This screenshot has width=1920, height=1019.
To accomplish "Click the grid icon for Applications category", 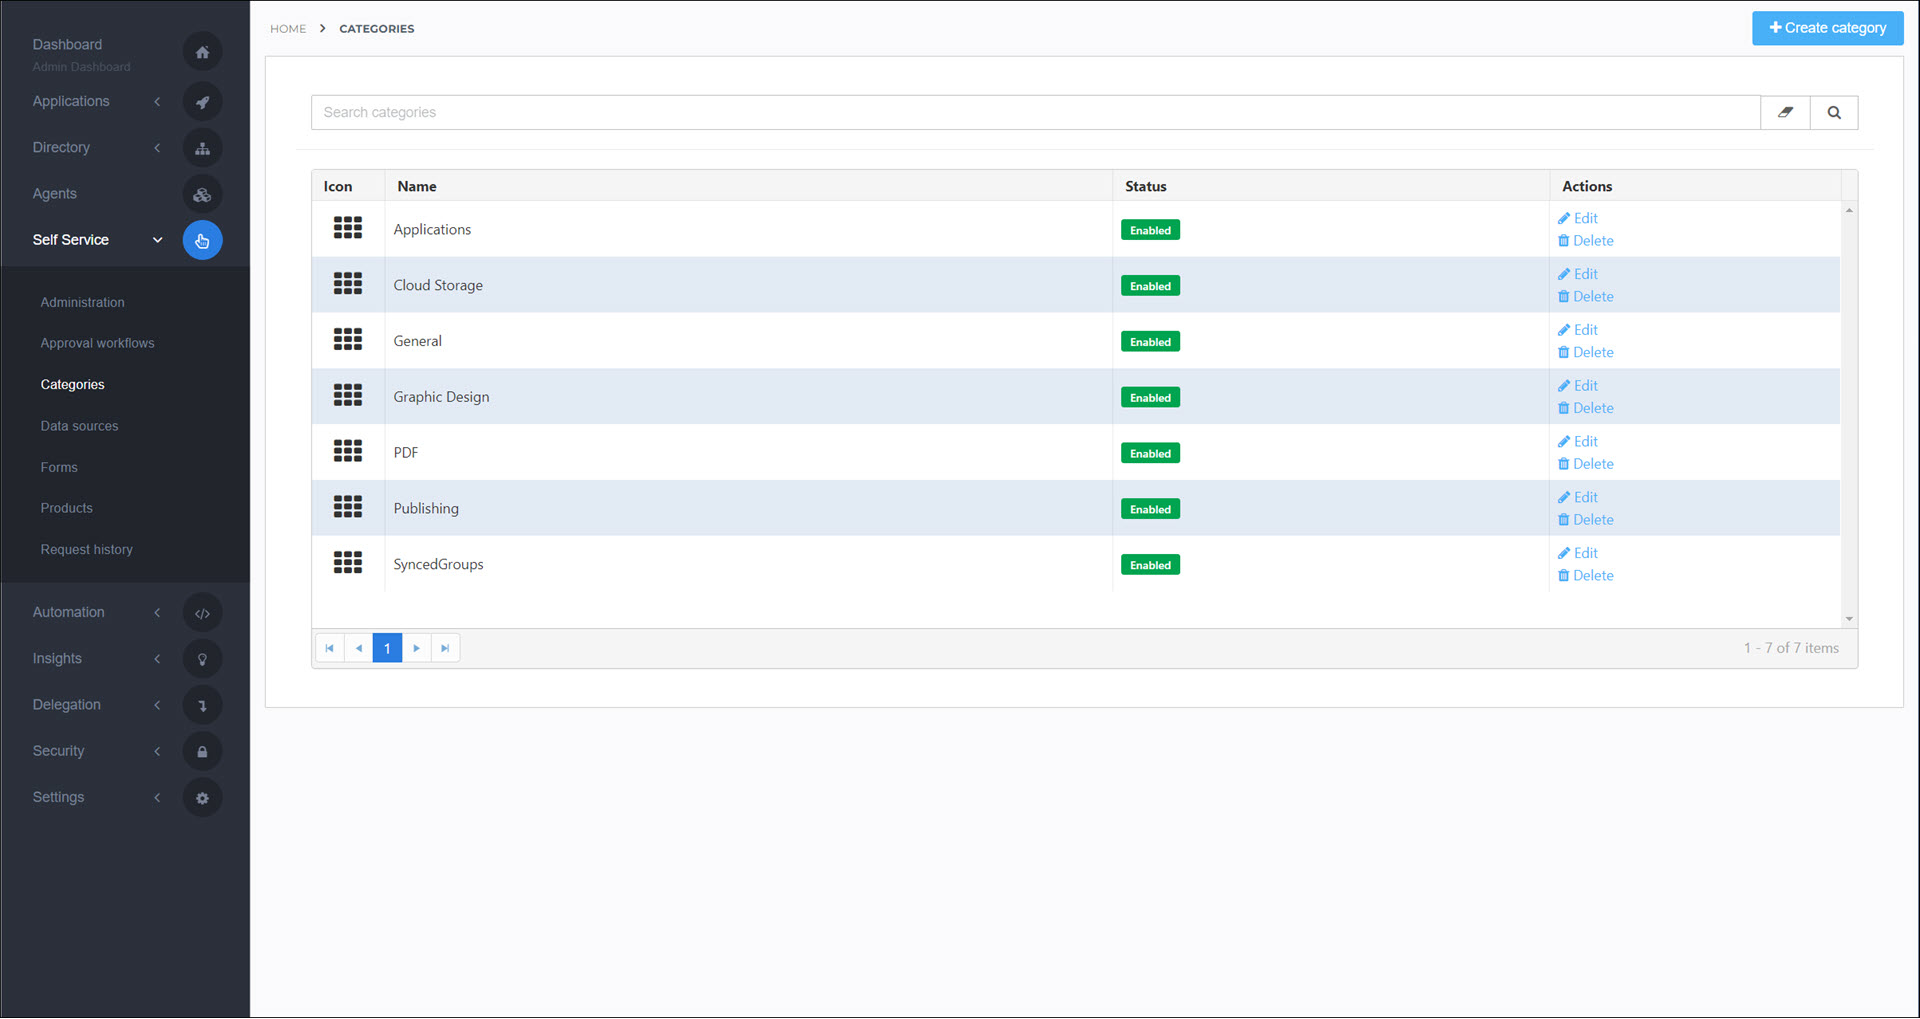I will click(x=348, y=228).
